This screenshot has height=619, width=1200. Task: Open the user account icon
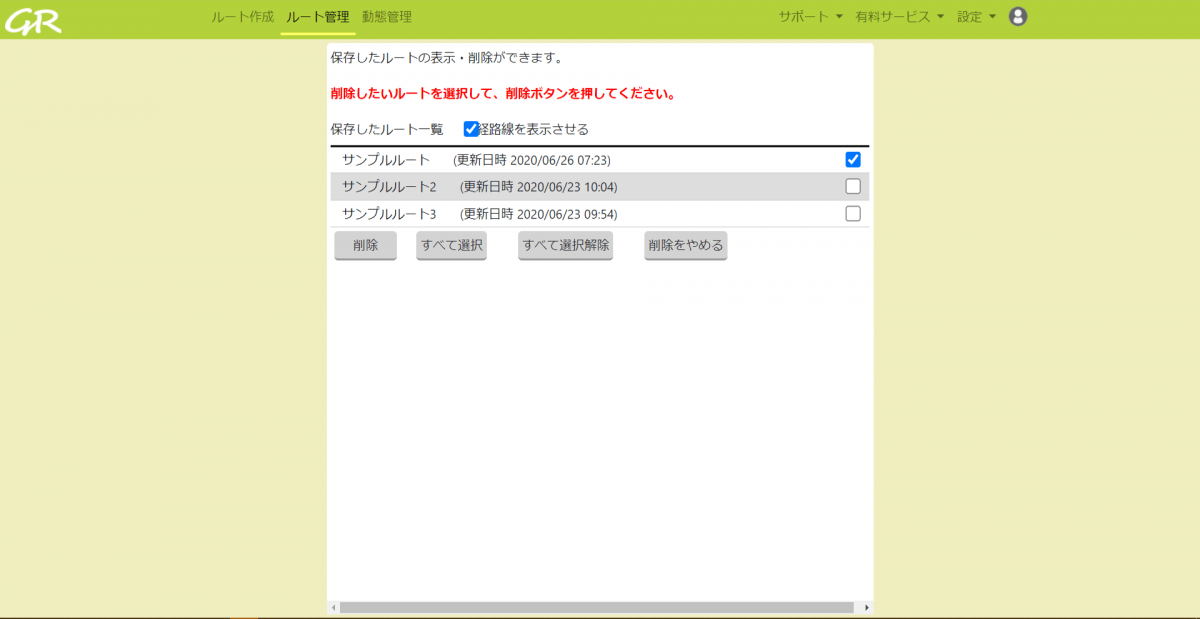coord(1017,16)
